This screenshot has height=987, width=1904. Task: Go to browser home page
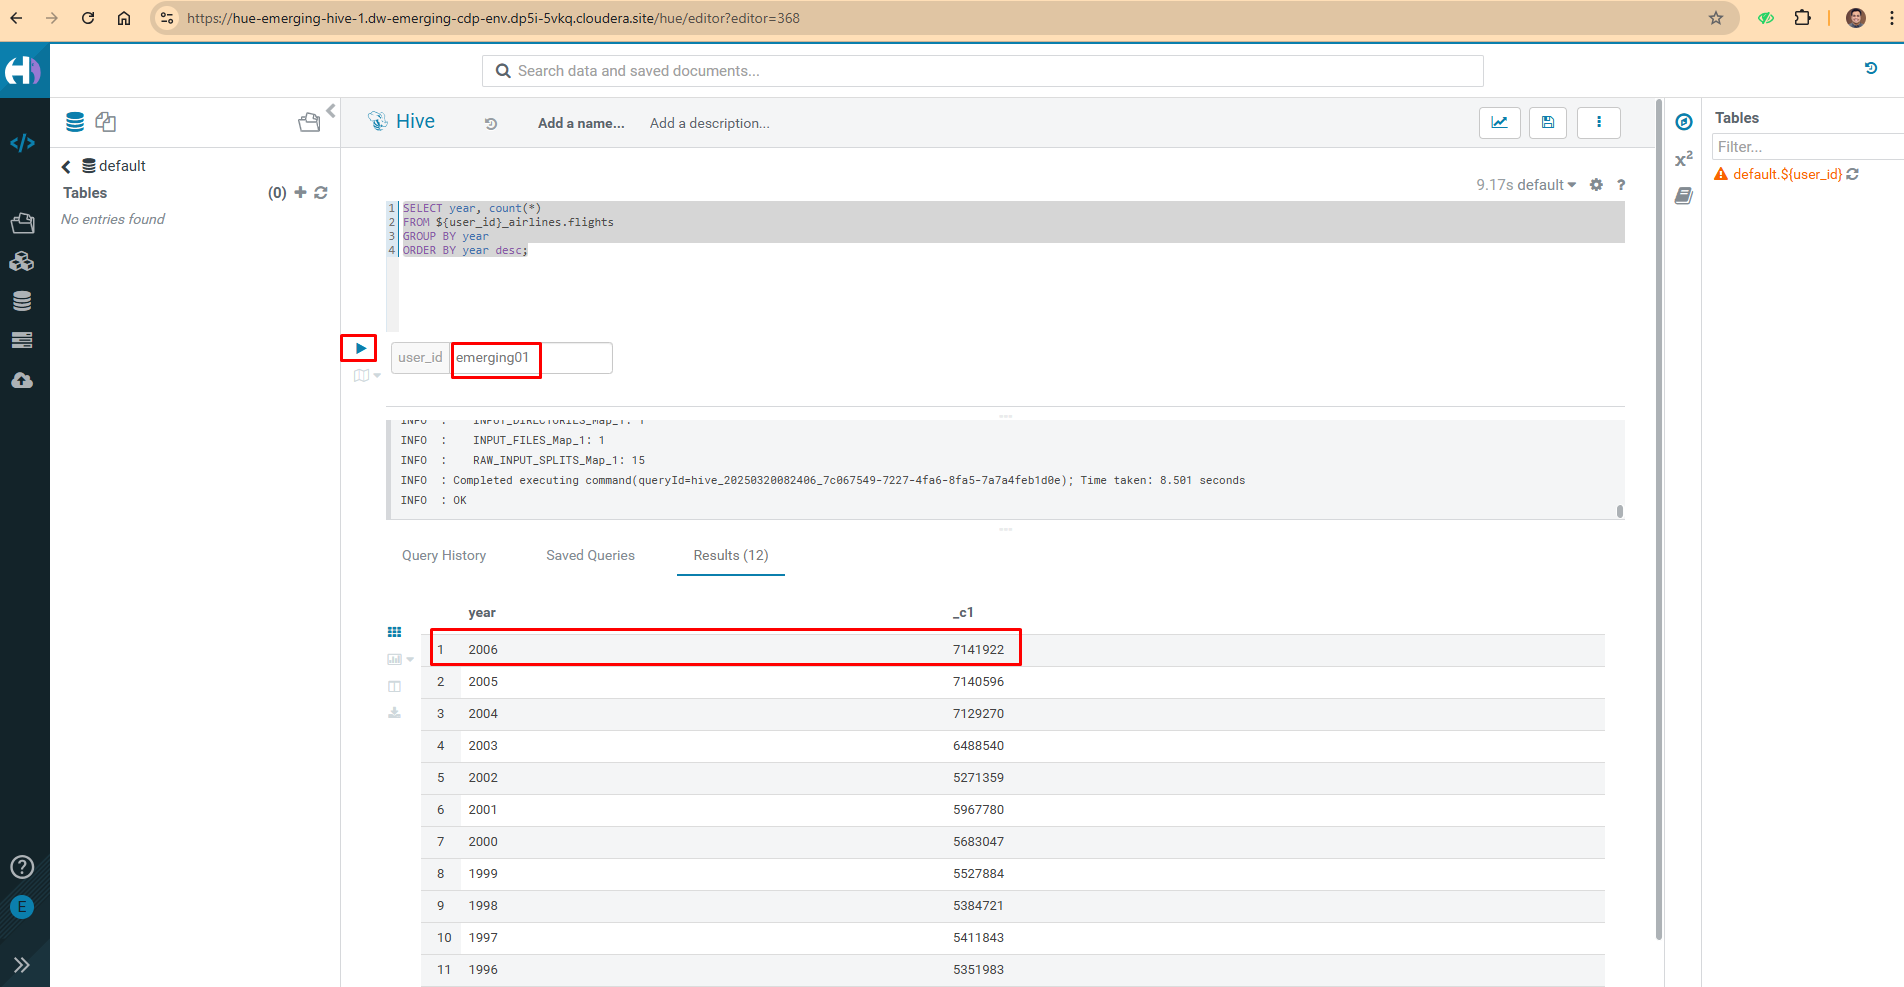124,18
